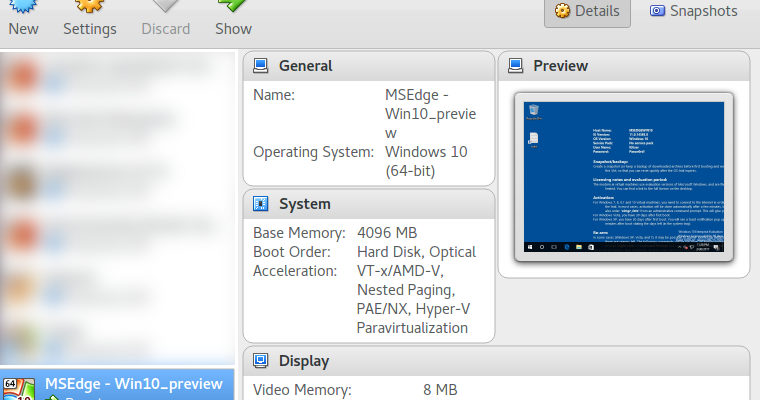Click the Windows 10 OS icon in VM list
This screenshot has width=760, height=400.
[x=17, y=388]
